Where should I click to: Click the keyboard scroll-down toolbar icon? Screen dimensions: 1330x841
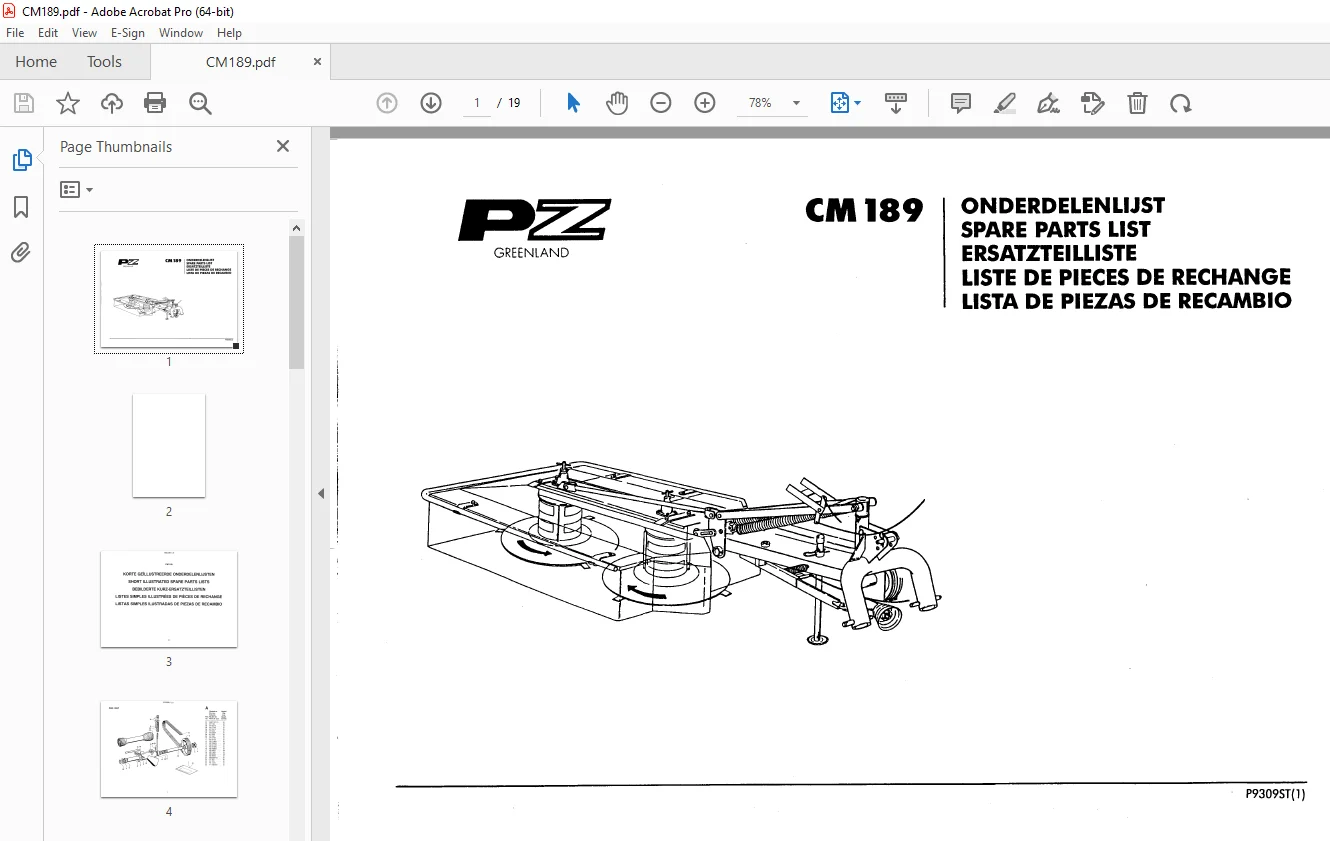896,103
